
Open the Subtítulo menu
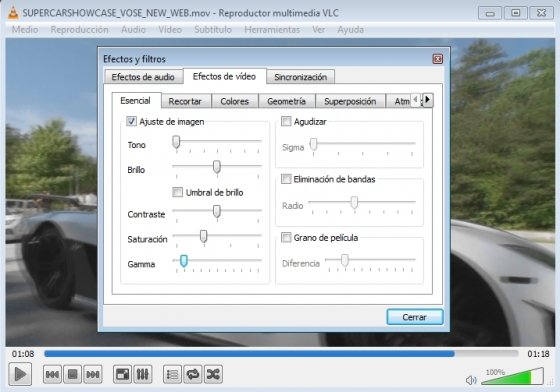pyautogui.click(x=213, y=30)
